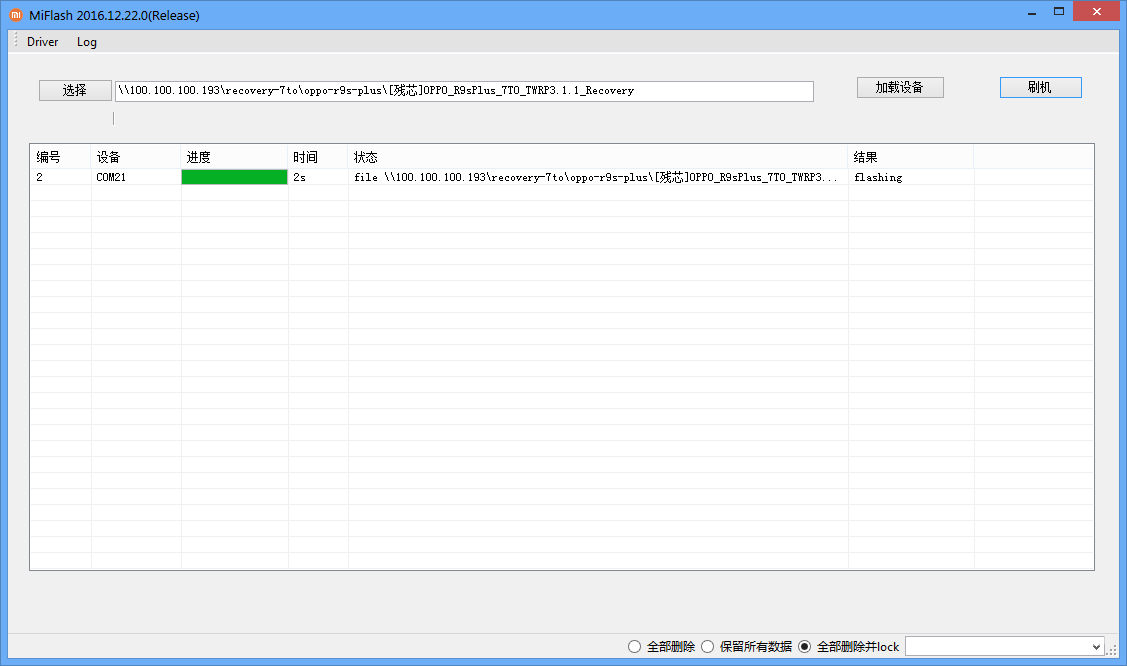Open the Log menu

(x=87, y=42)
